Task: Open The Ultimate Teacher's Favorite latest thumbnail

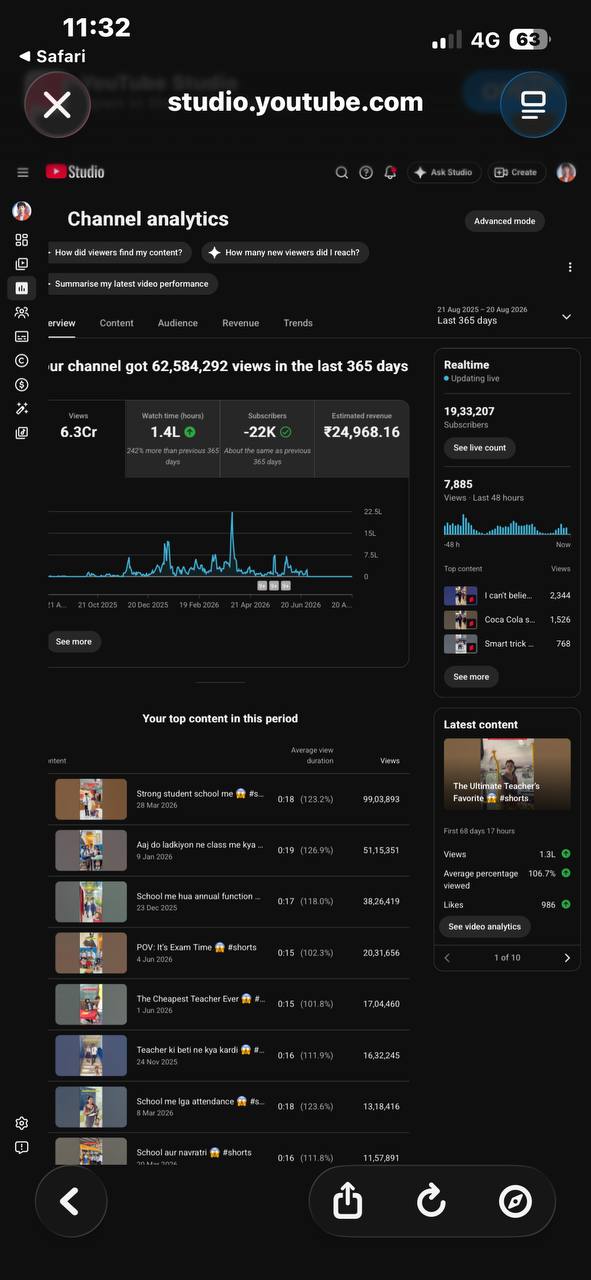Action: [x=507, y=774]
